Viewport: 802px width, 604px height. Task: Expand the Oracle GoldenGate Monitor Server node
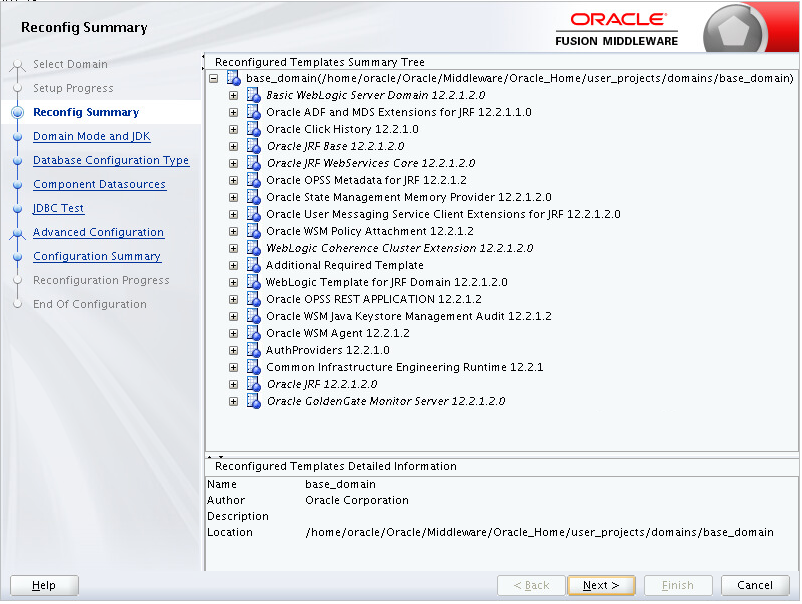click(234, 401)
